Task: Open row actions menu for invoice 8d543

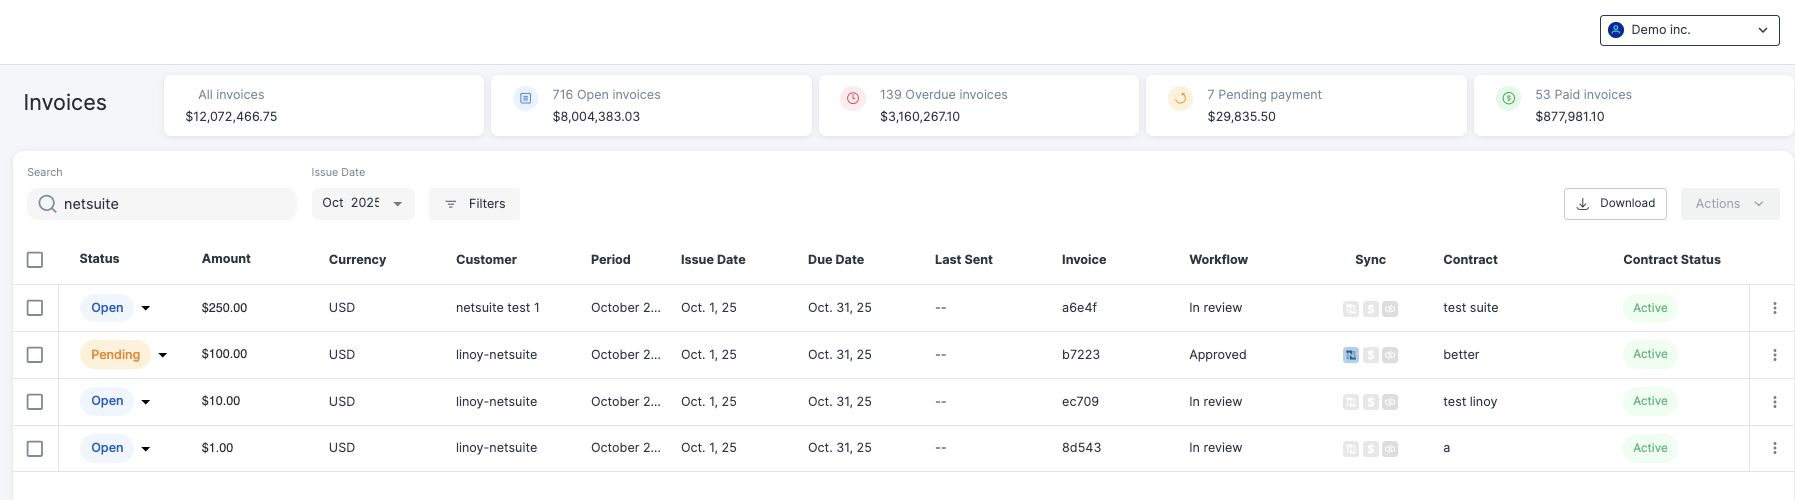Action: [1774, 449]
